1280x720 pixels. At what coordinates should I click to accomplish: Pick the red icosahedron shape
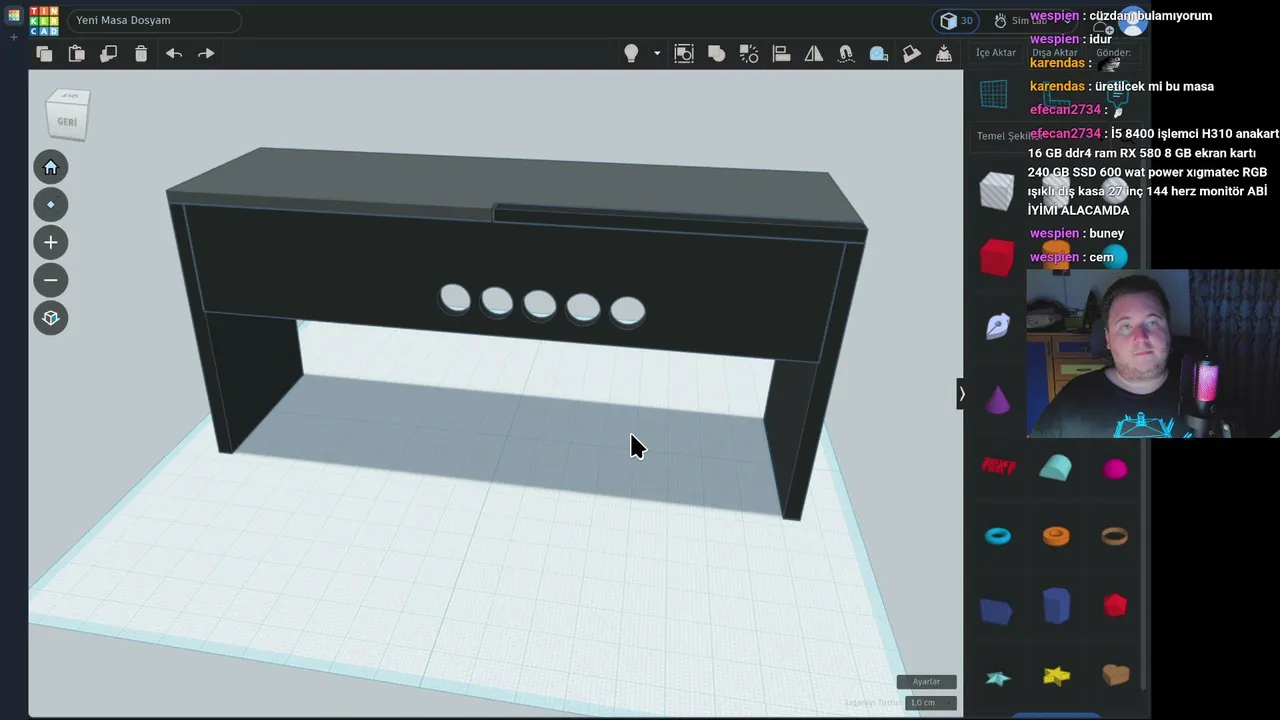[x=1115, y=606]
